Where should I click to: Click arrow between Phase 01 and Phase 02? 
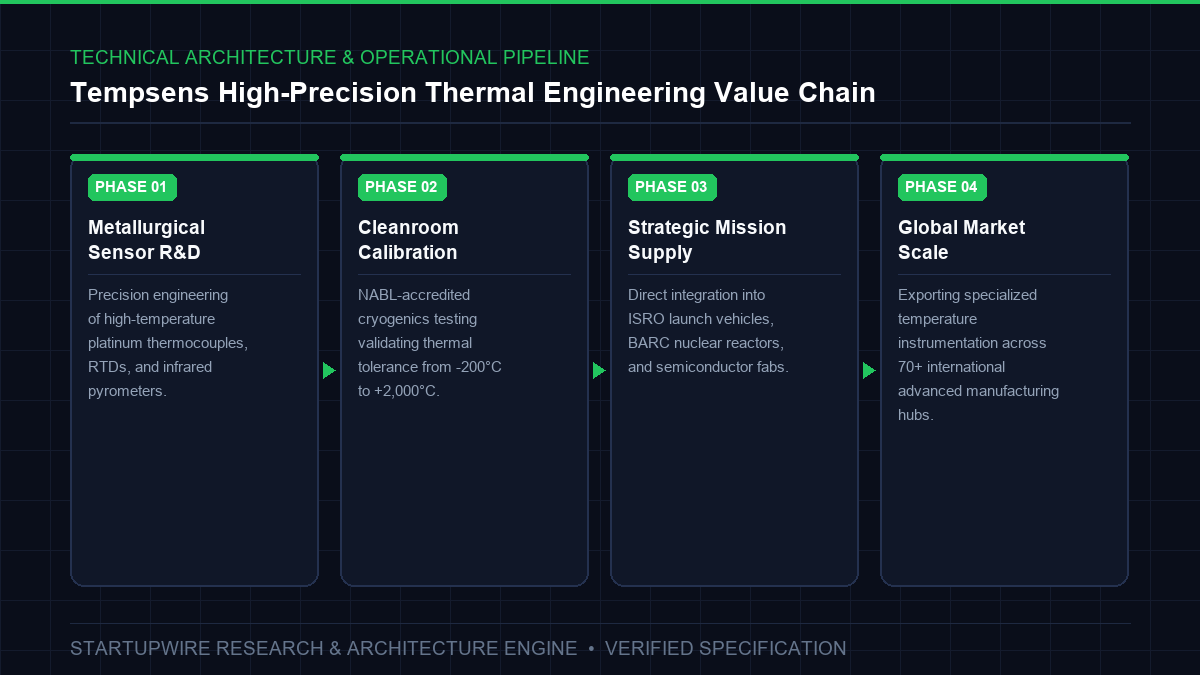pos(329,371)
